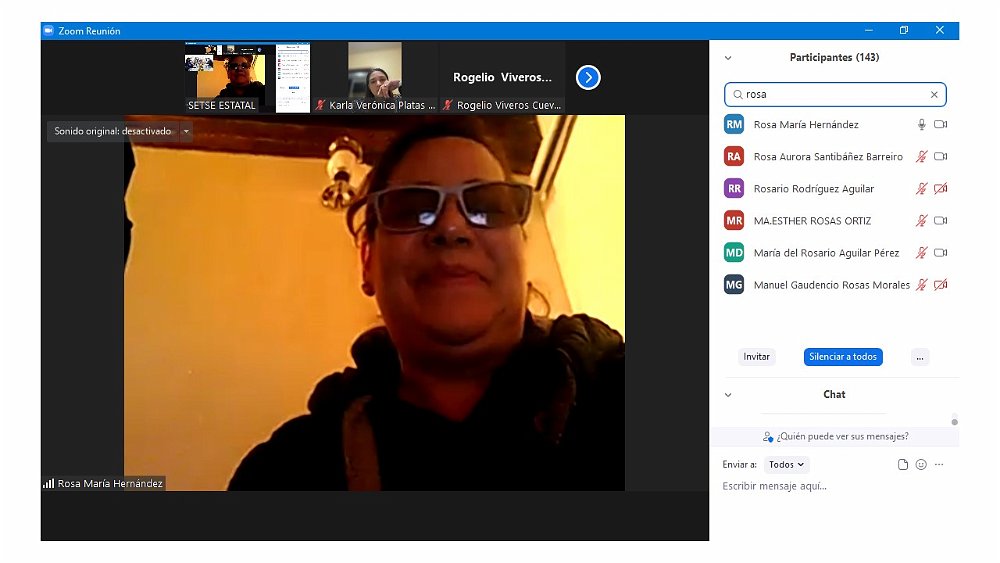Viewport: 1000px width, 563px height.
Task: Collapse the Chat panel with the chevron
Action: tap(728, 395)
